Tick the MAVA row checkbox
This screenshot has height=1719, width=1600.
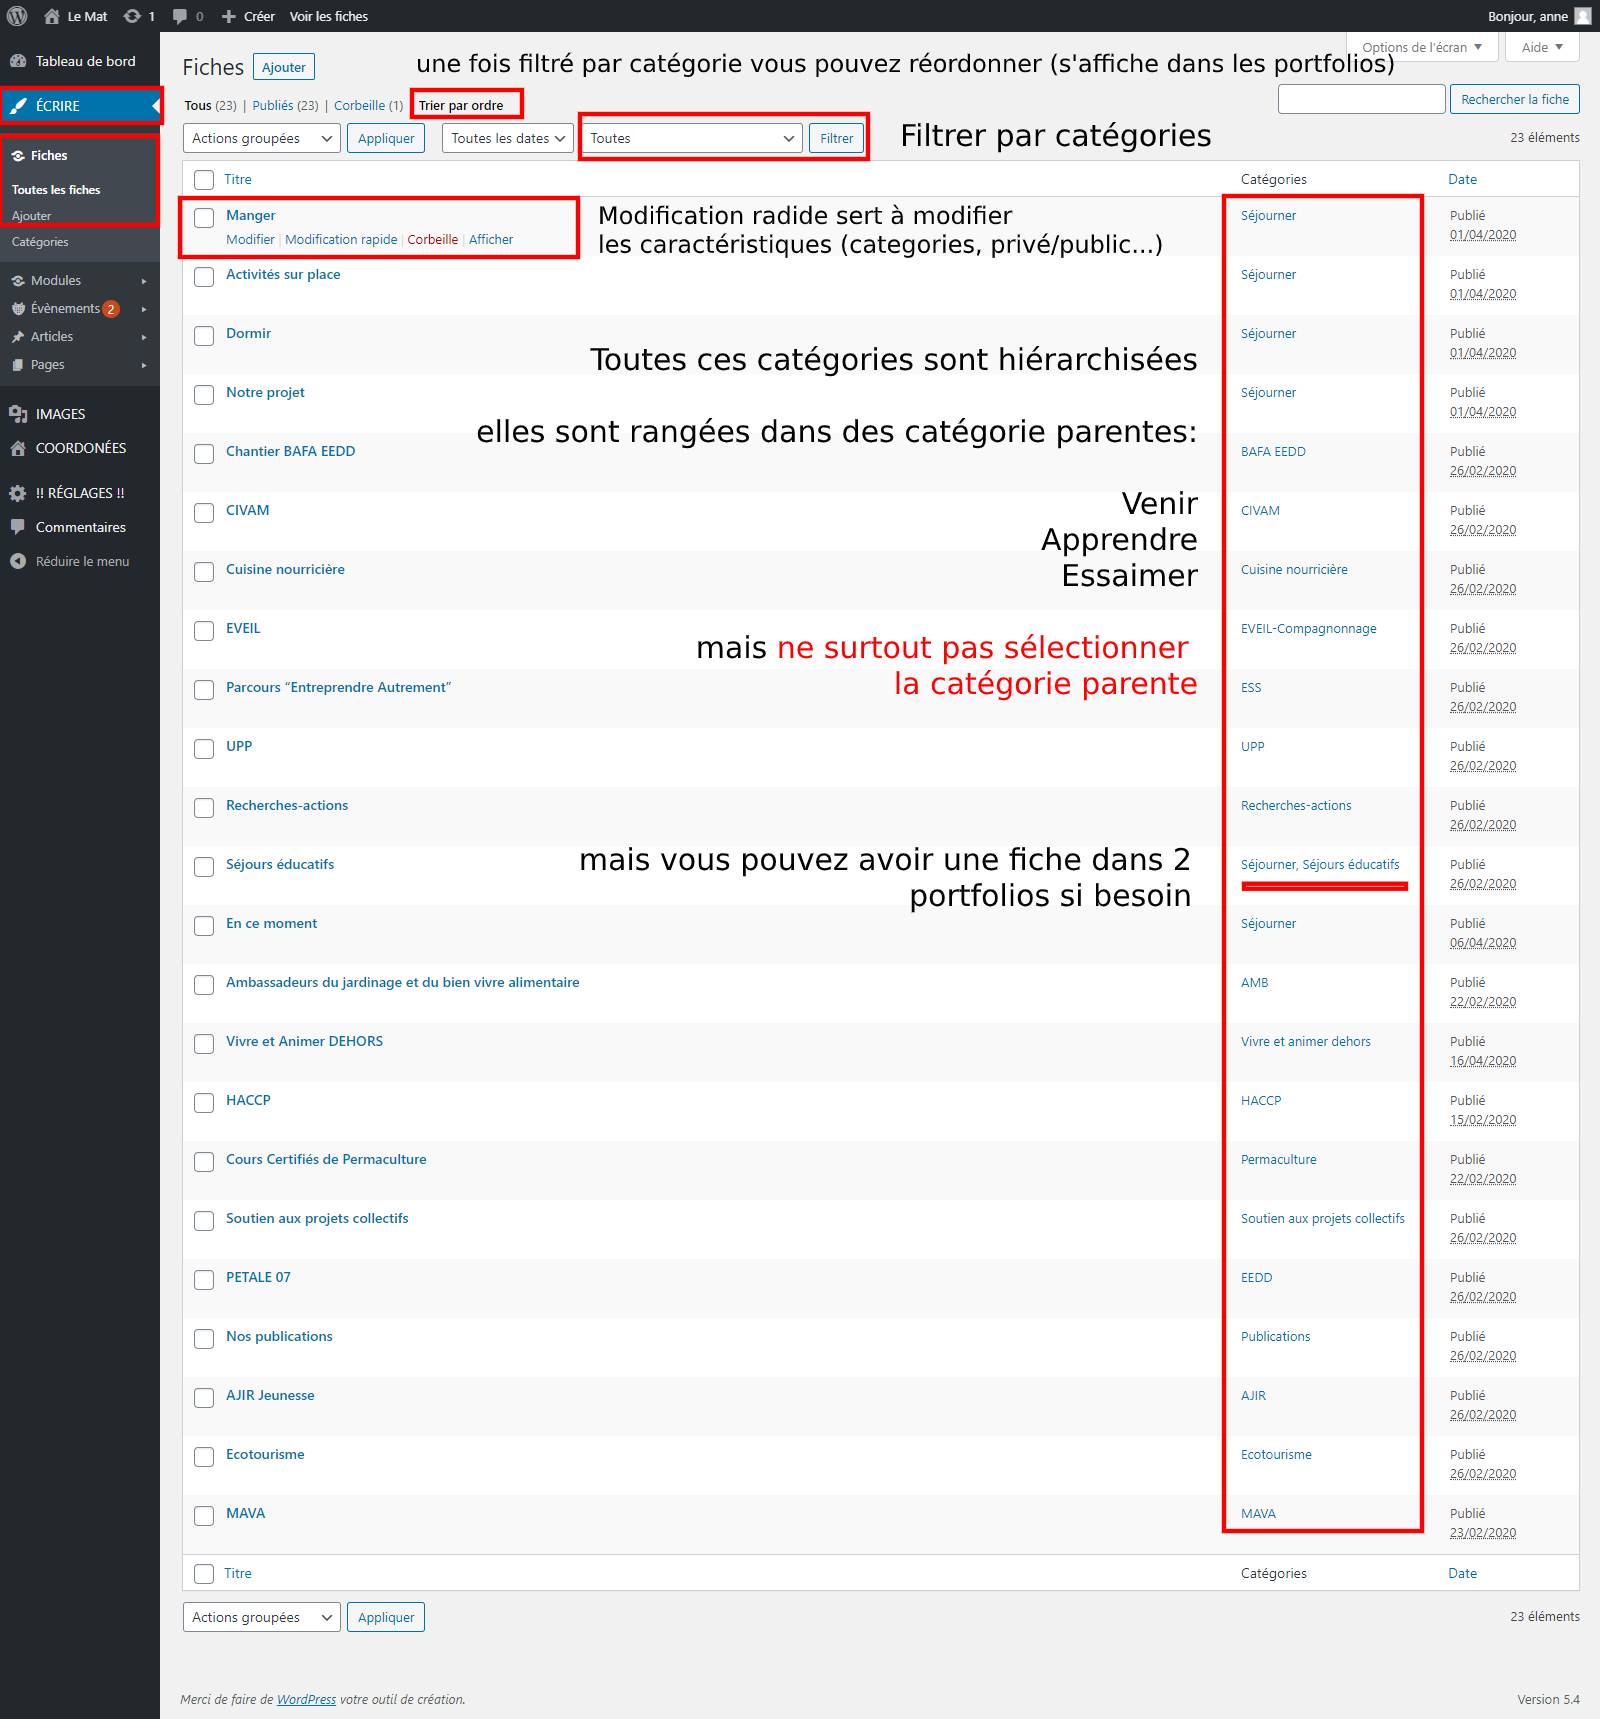(204, 1516)
